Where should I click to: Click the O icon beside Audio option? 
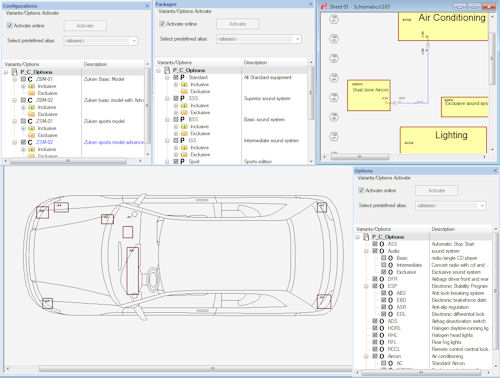click(x=382, y=251)
